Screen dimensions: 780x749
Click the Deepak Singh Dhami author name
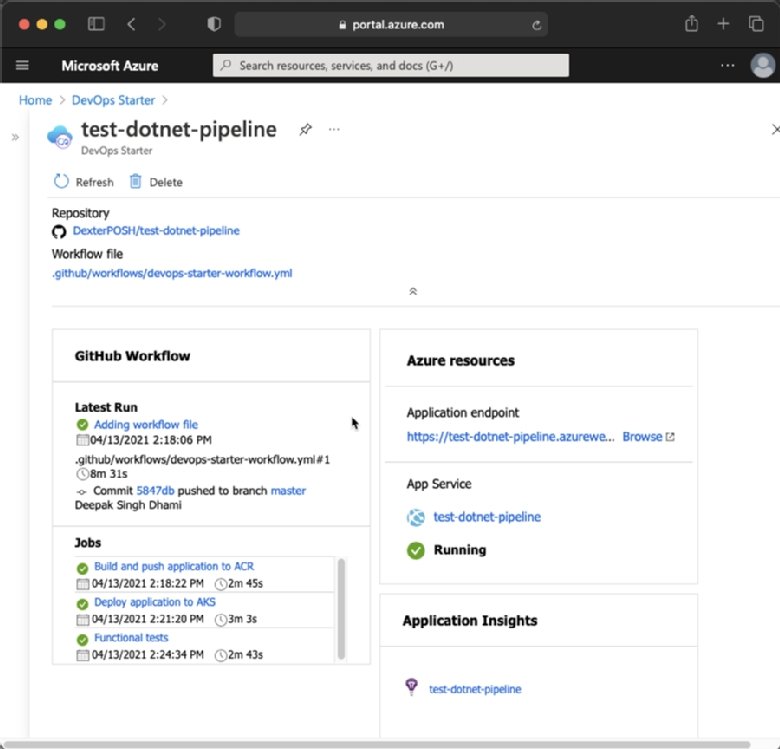pos(128,505)
